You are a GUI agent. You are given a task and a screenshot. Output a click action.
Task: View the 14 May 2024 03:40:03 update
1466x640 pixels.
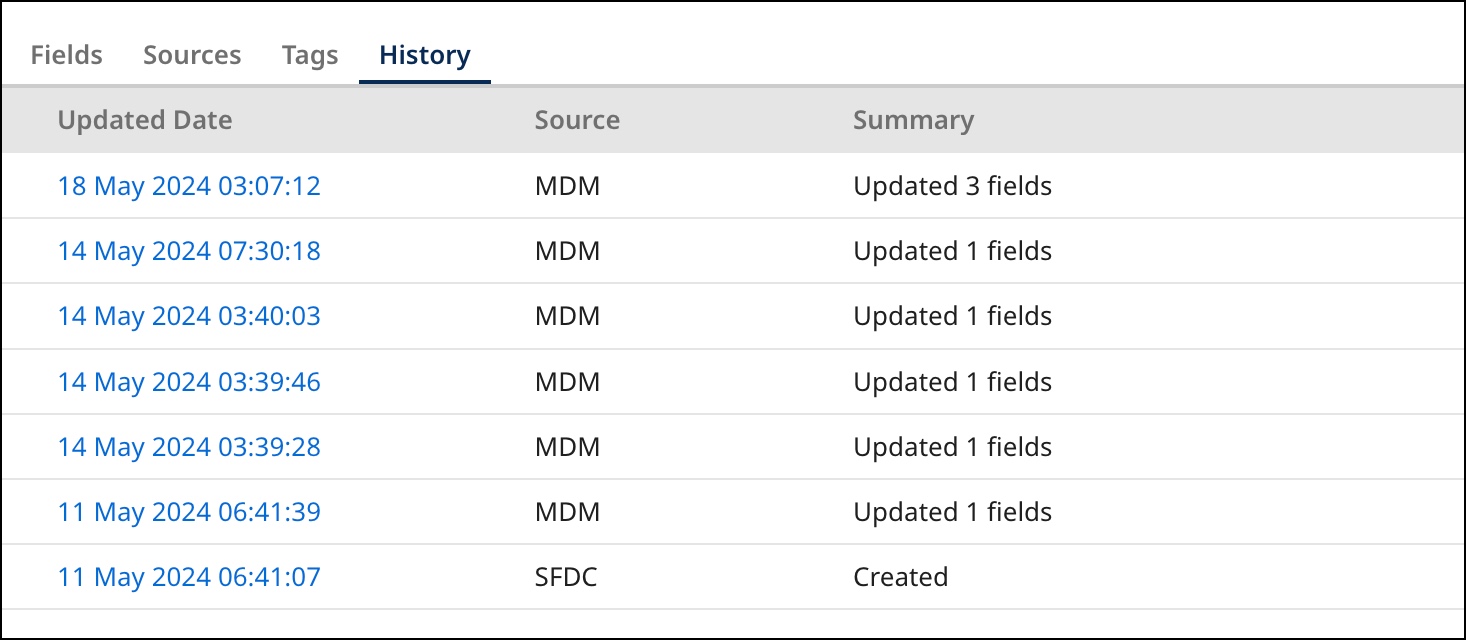(189, 316)
